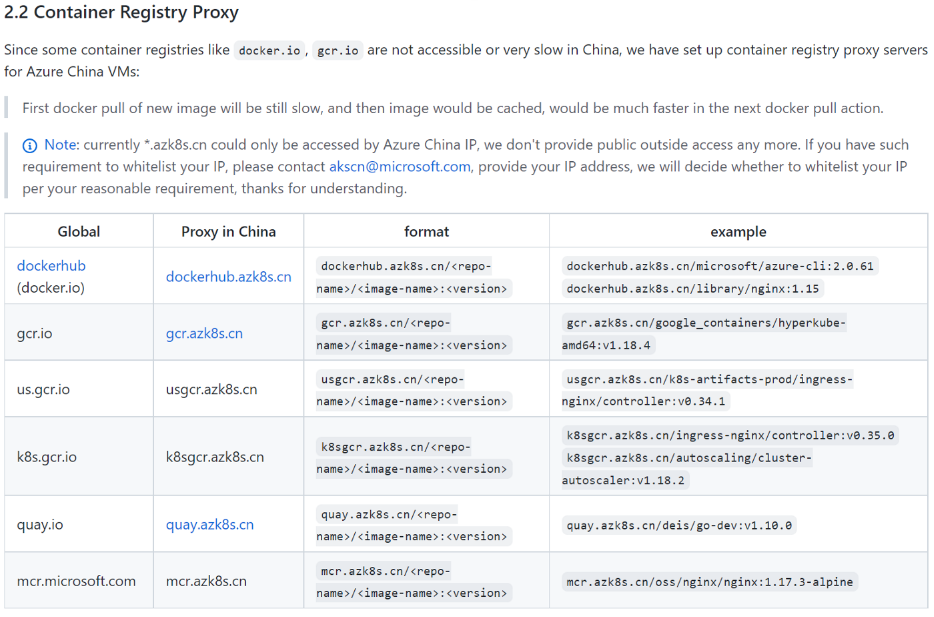
Task: Click the quay.azk8s.cn/deis/go-dev example code
Action: tap(679, 525)
